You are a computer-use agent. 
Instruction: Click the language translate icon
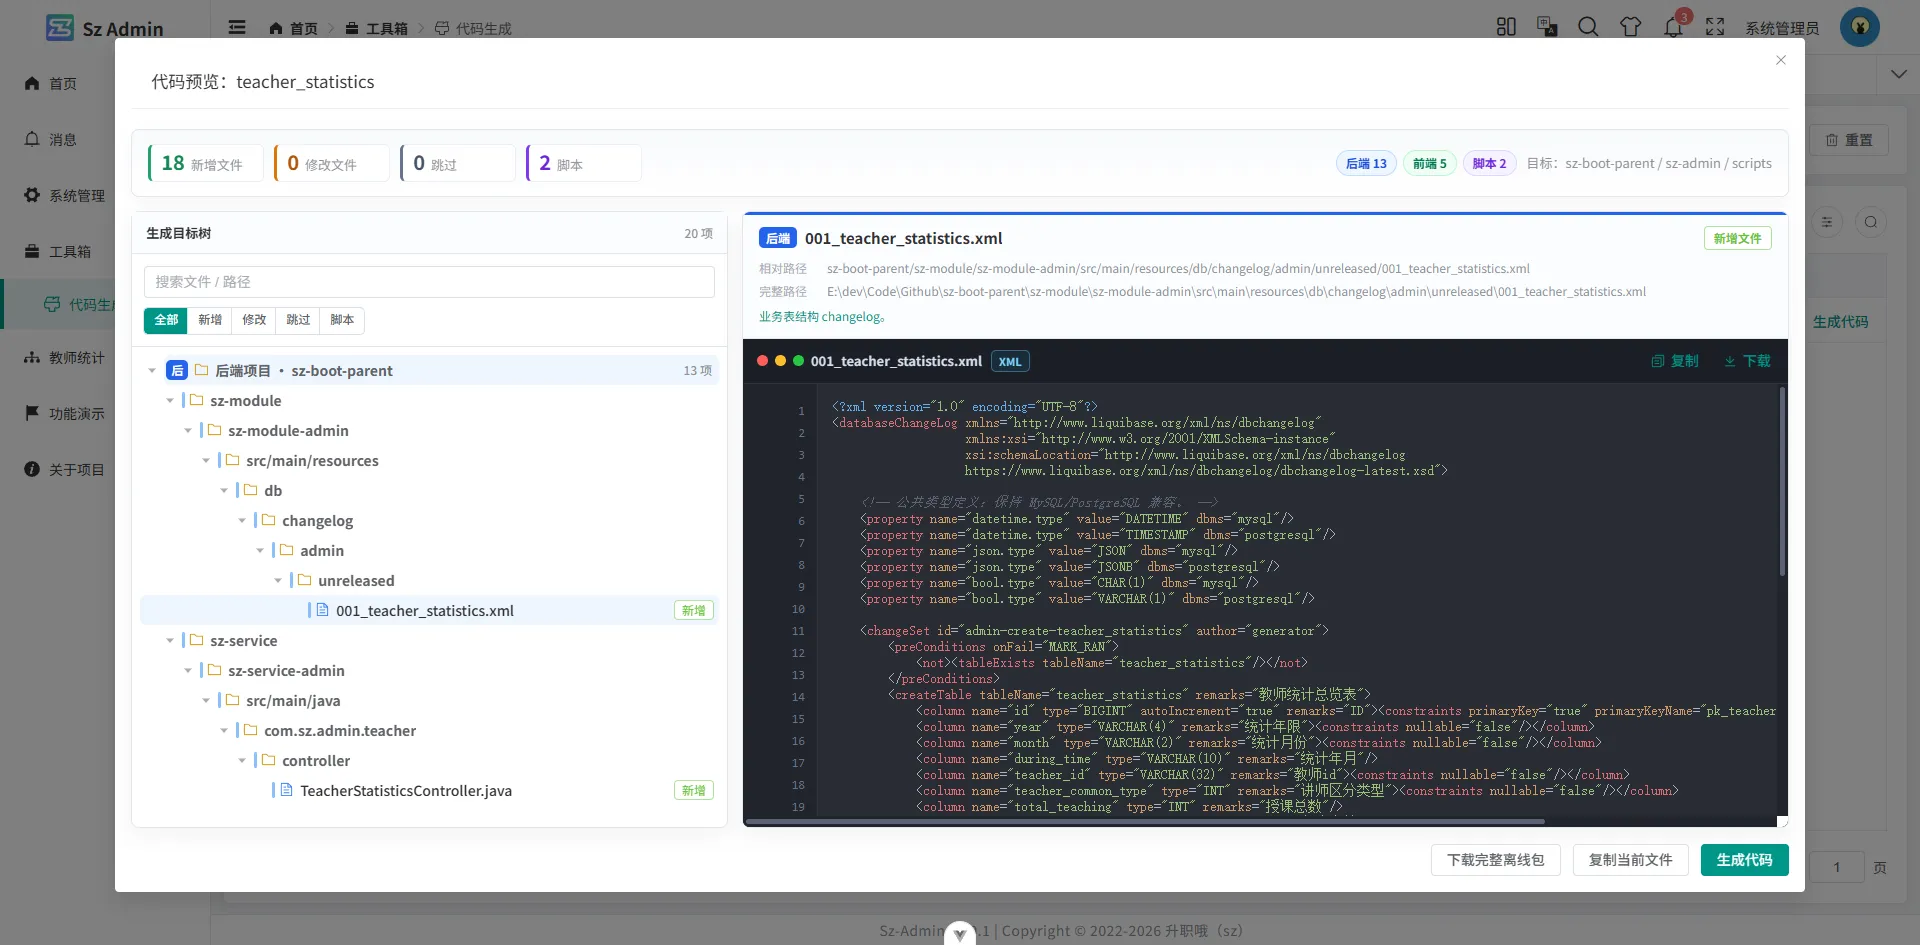[x=1547, y=27]
